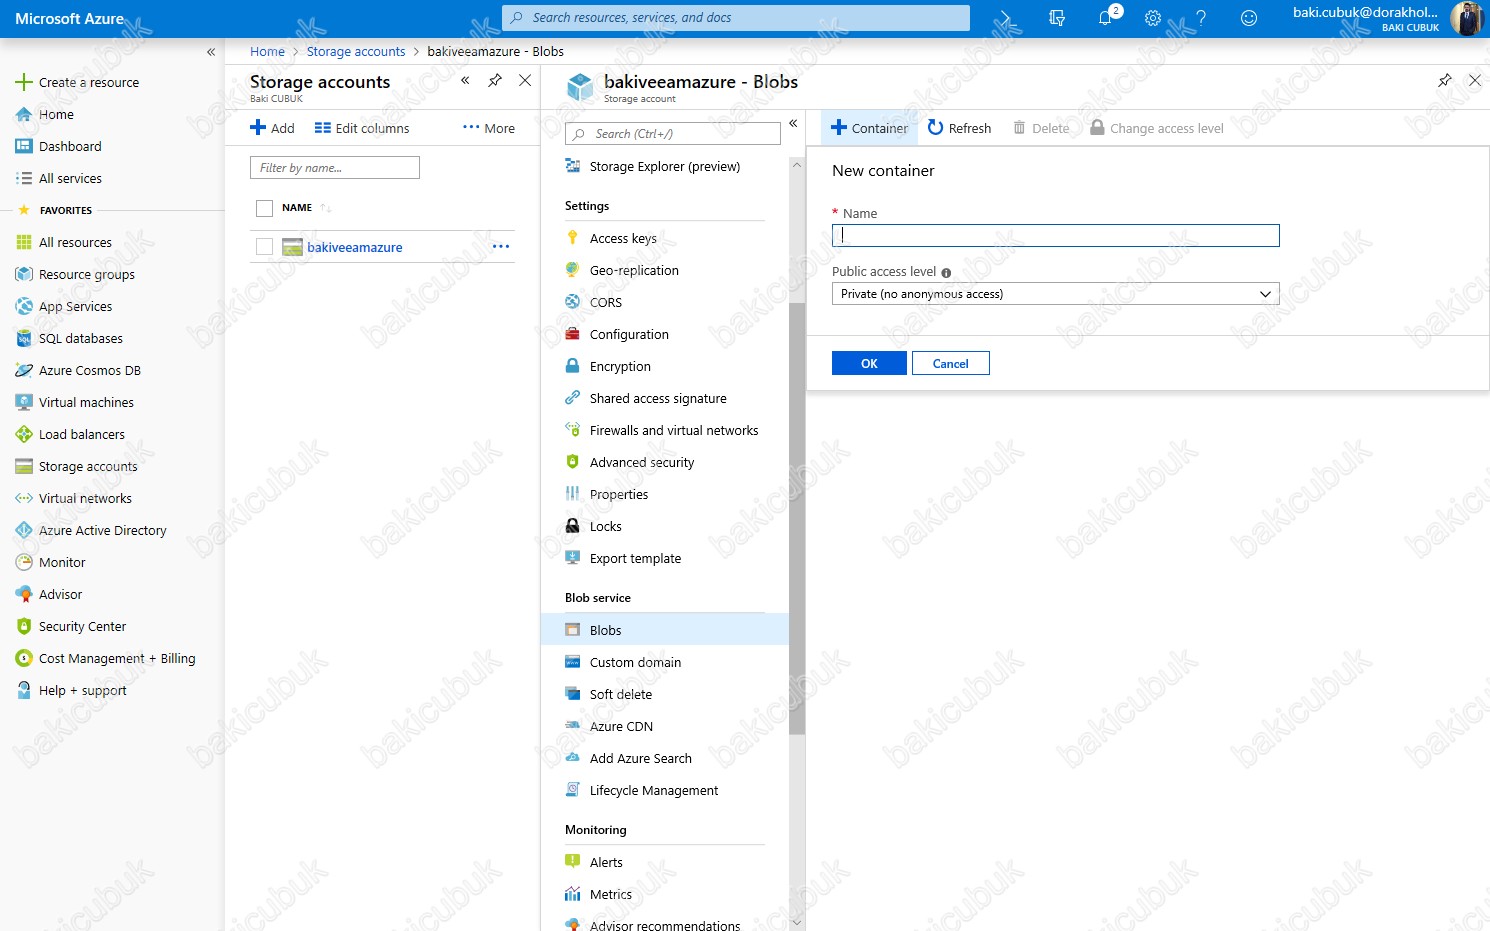Open the More commands menu

489,128
